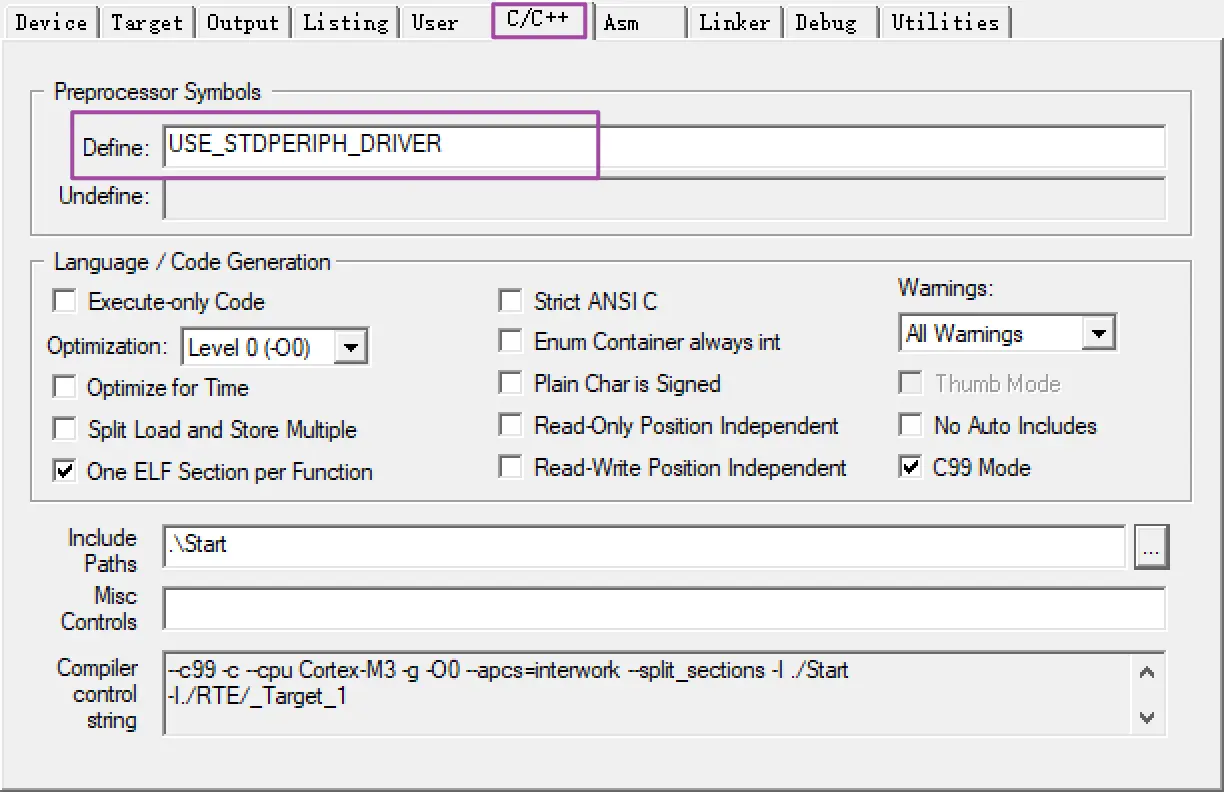Toggle the C99 Mode checkbox

(x=910, y=467)
